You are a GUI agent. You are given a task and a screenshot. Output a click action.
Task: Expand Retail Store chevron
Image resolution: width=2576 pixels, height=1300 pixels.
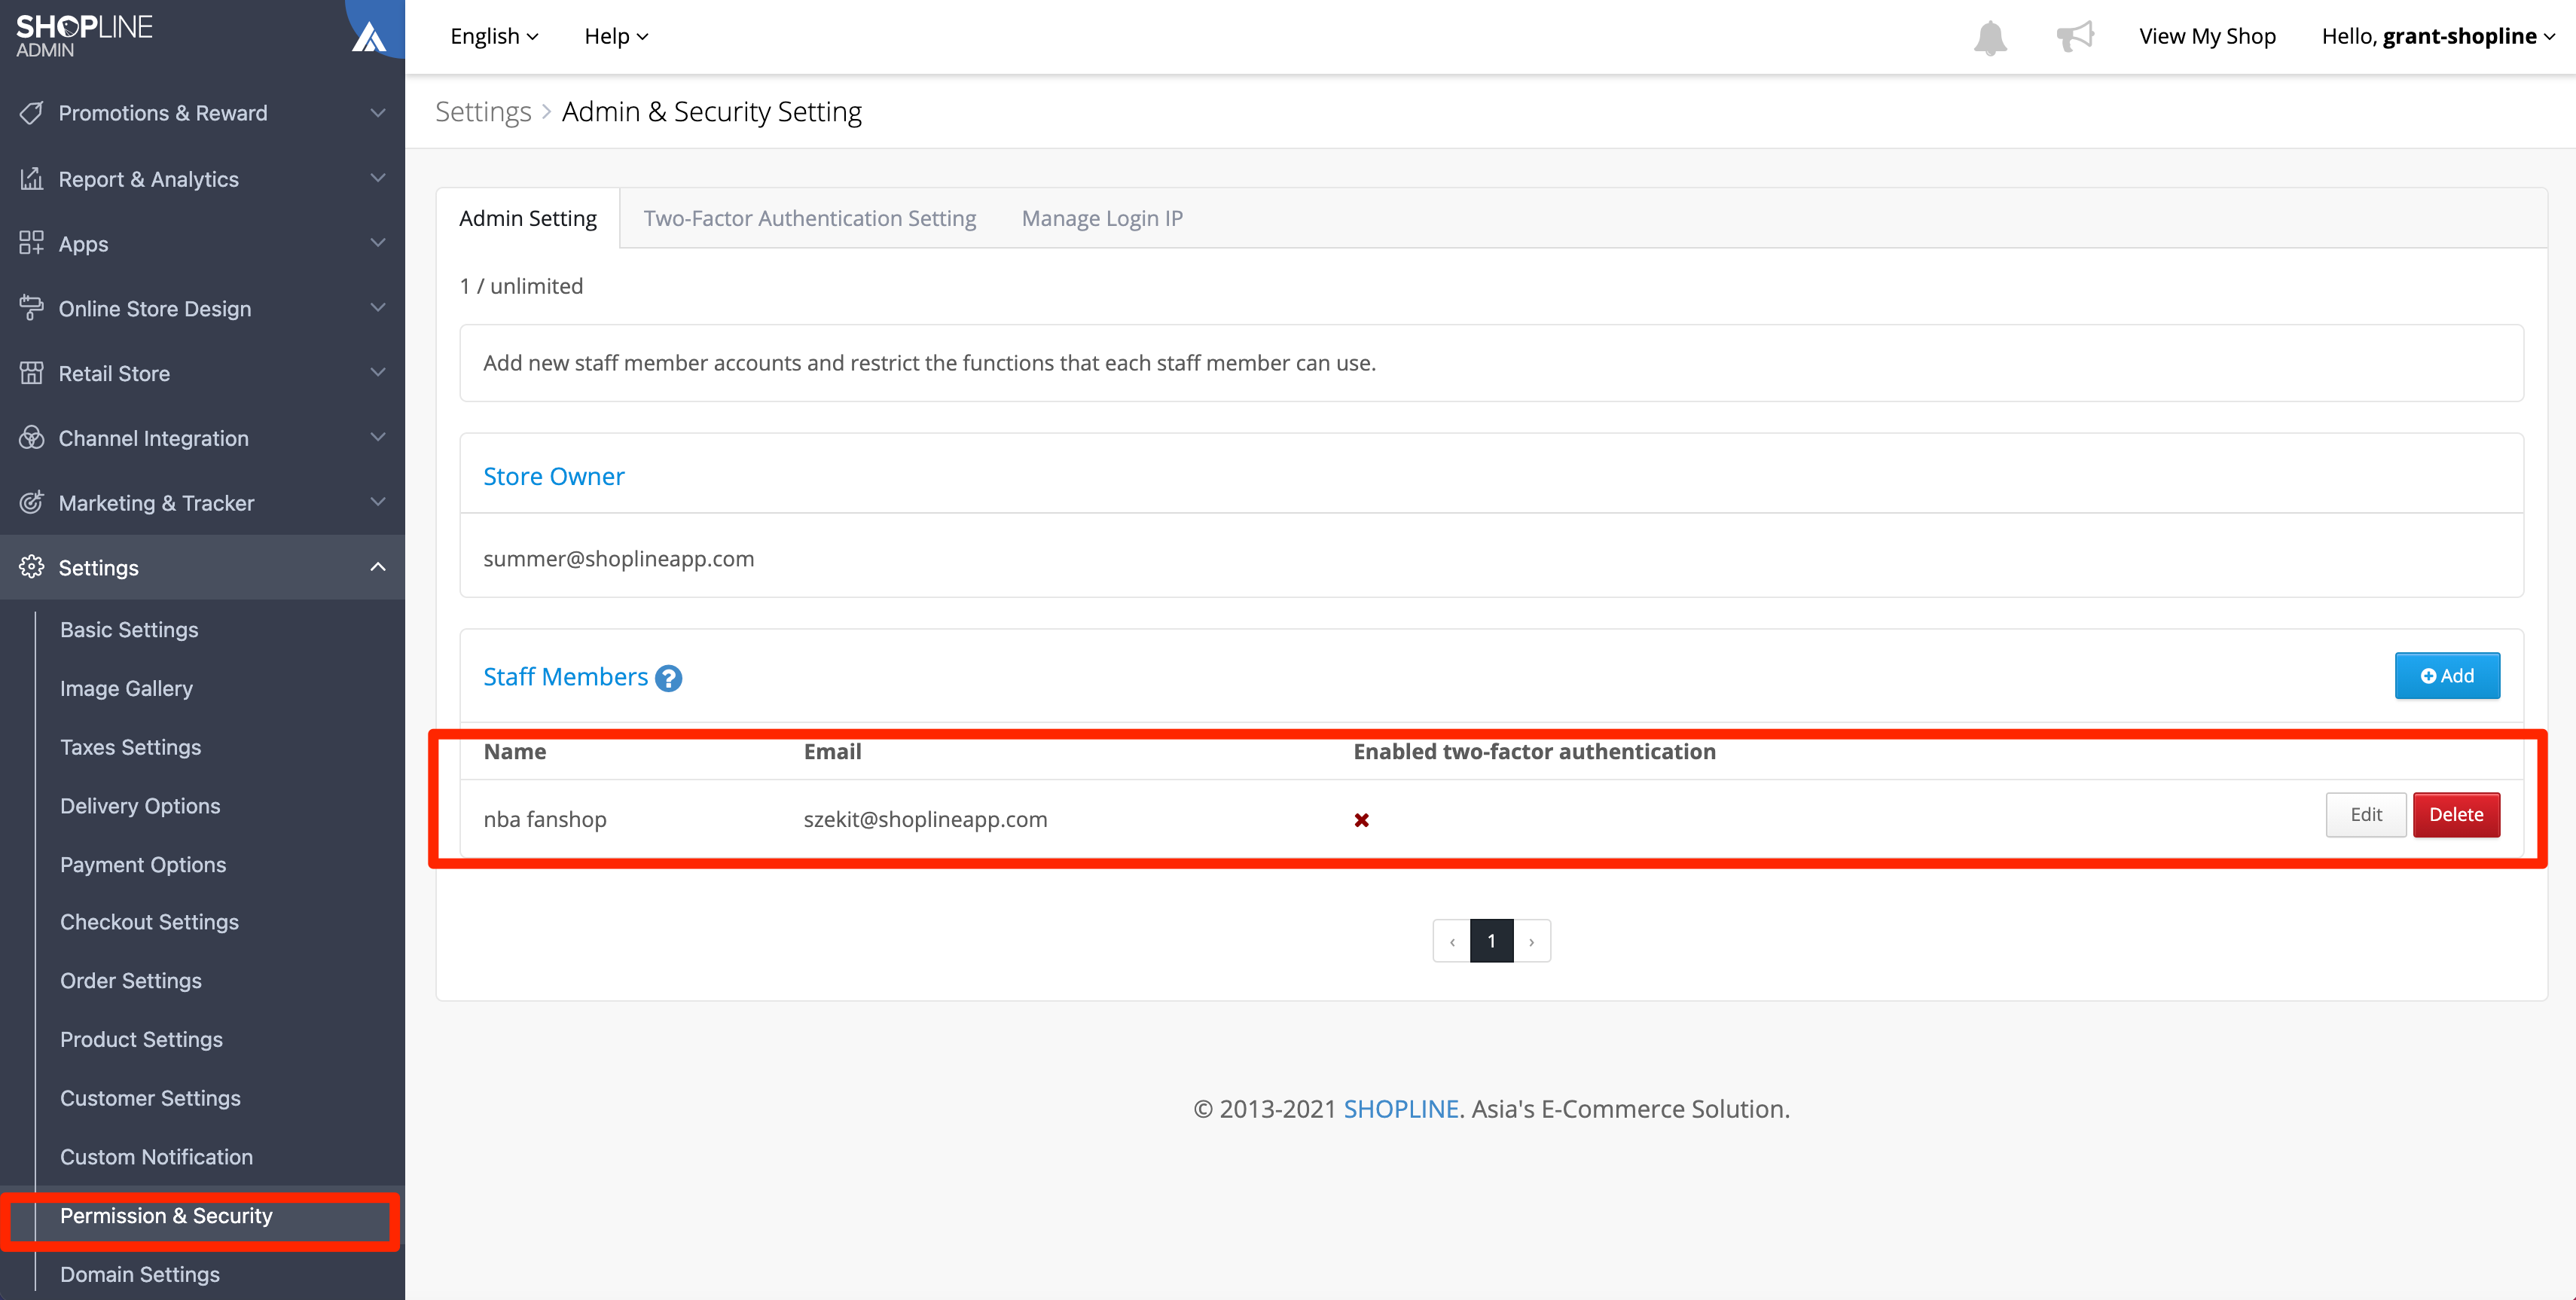[378, 372]
